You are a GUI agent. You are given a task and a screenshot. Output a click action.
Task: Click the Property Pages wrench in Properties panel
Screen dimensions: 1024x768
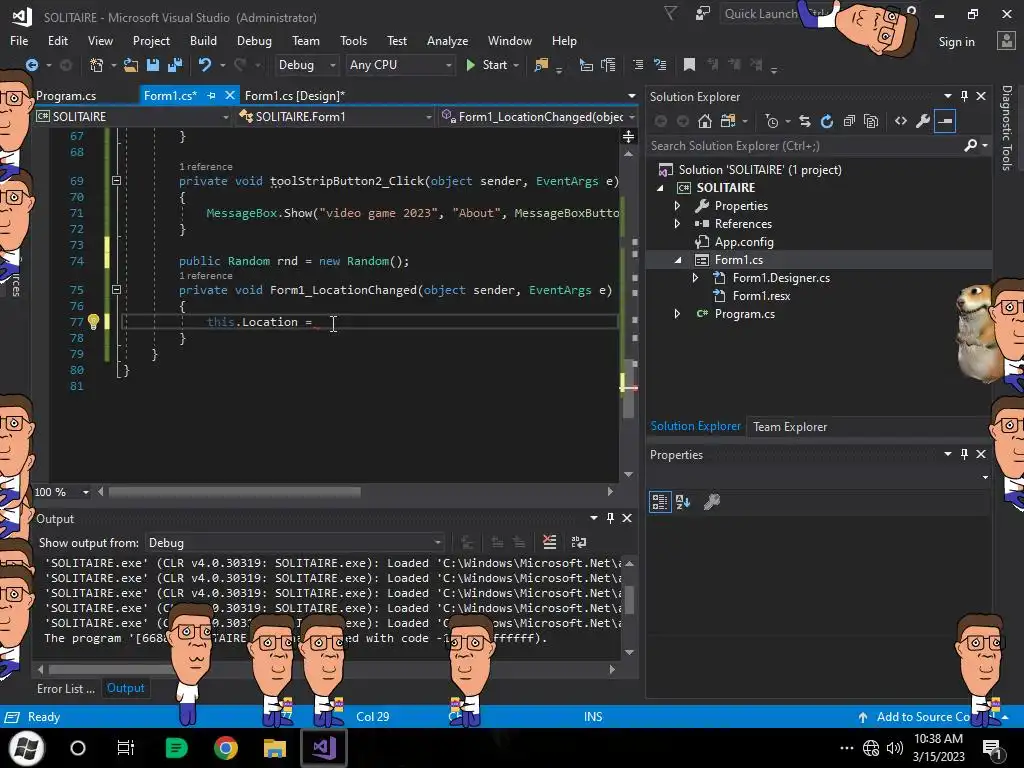(711, 502)
